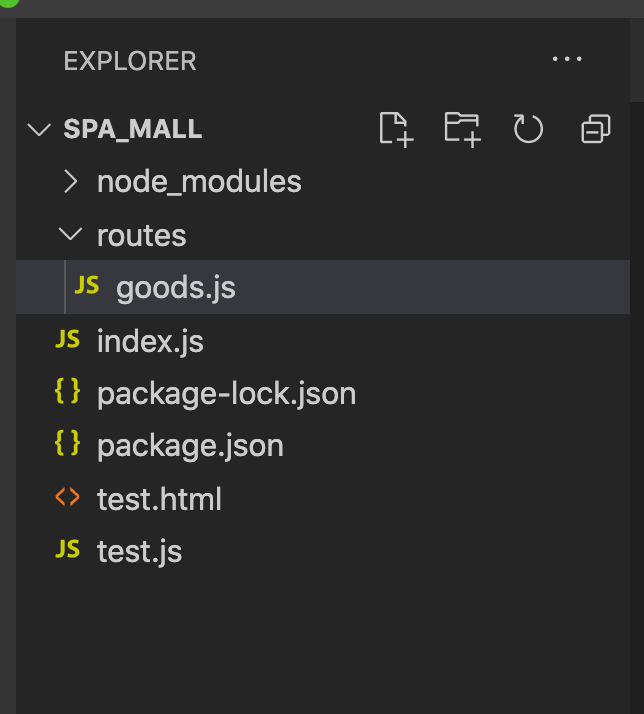The height and width of the screenshot is (714, 644).
Task: Select package-lock.json in the tree
Action: (226, 394)
